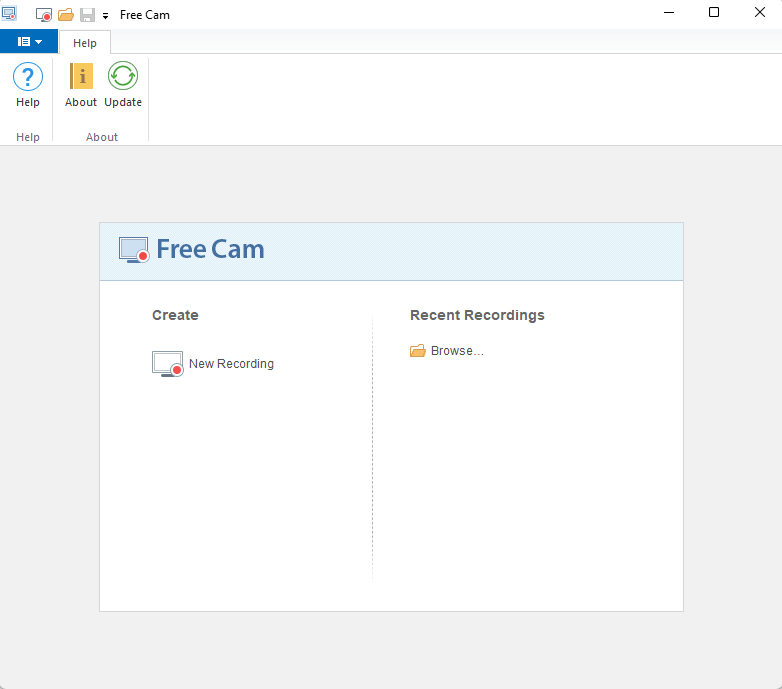Browse for recent recordings
This screenshot has width=782, height=689.
point(447,351)
